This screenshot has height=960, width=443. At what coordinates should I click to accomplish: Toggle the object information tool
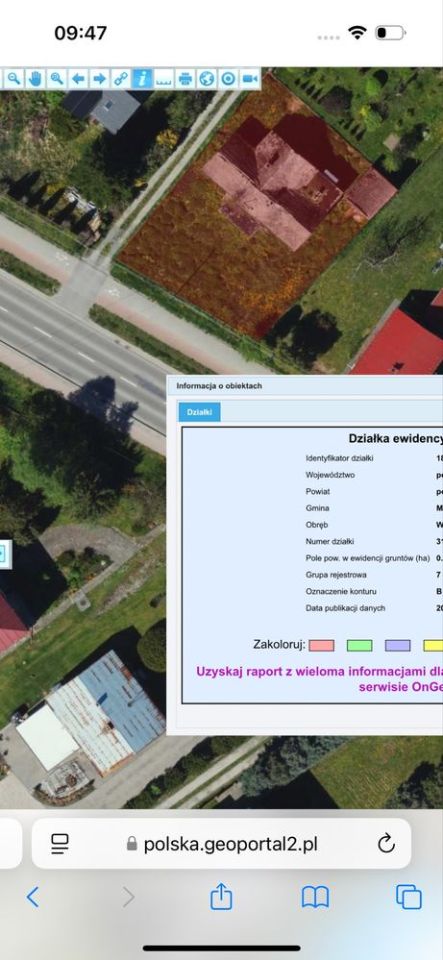coord(142,78)
